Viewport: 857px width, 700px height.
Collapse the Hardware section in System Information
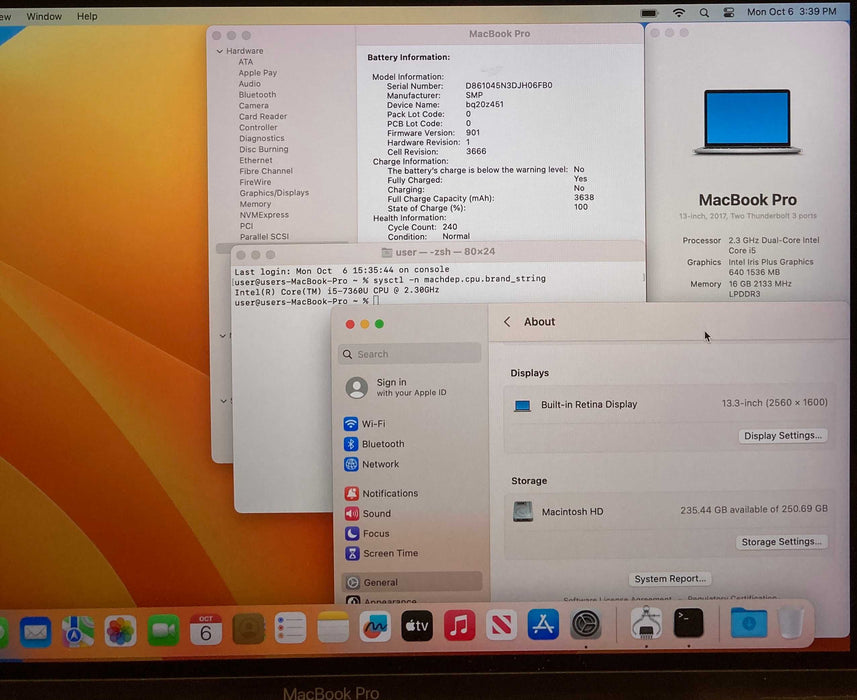pyautogui.click(x=220, y=51)
